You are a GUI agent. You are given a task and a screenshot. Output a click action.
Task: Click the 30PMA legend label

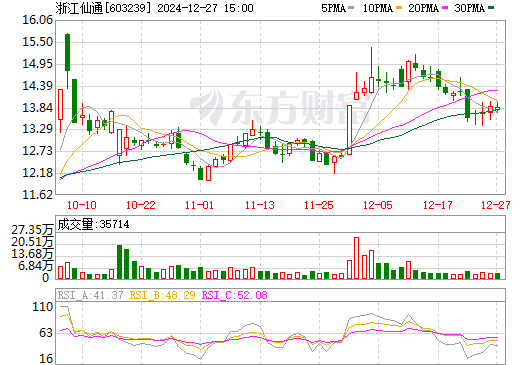[469, 8]
